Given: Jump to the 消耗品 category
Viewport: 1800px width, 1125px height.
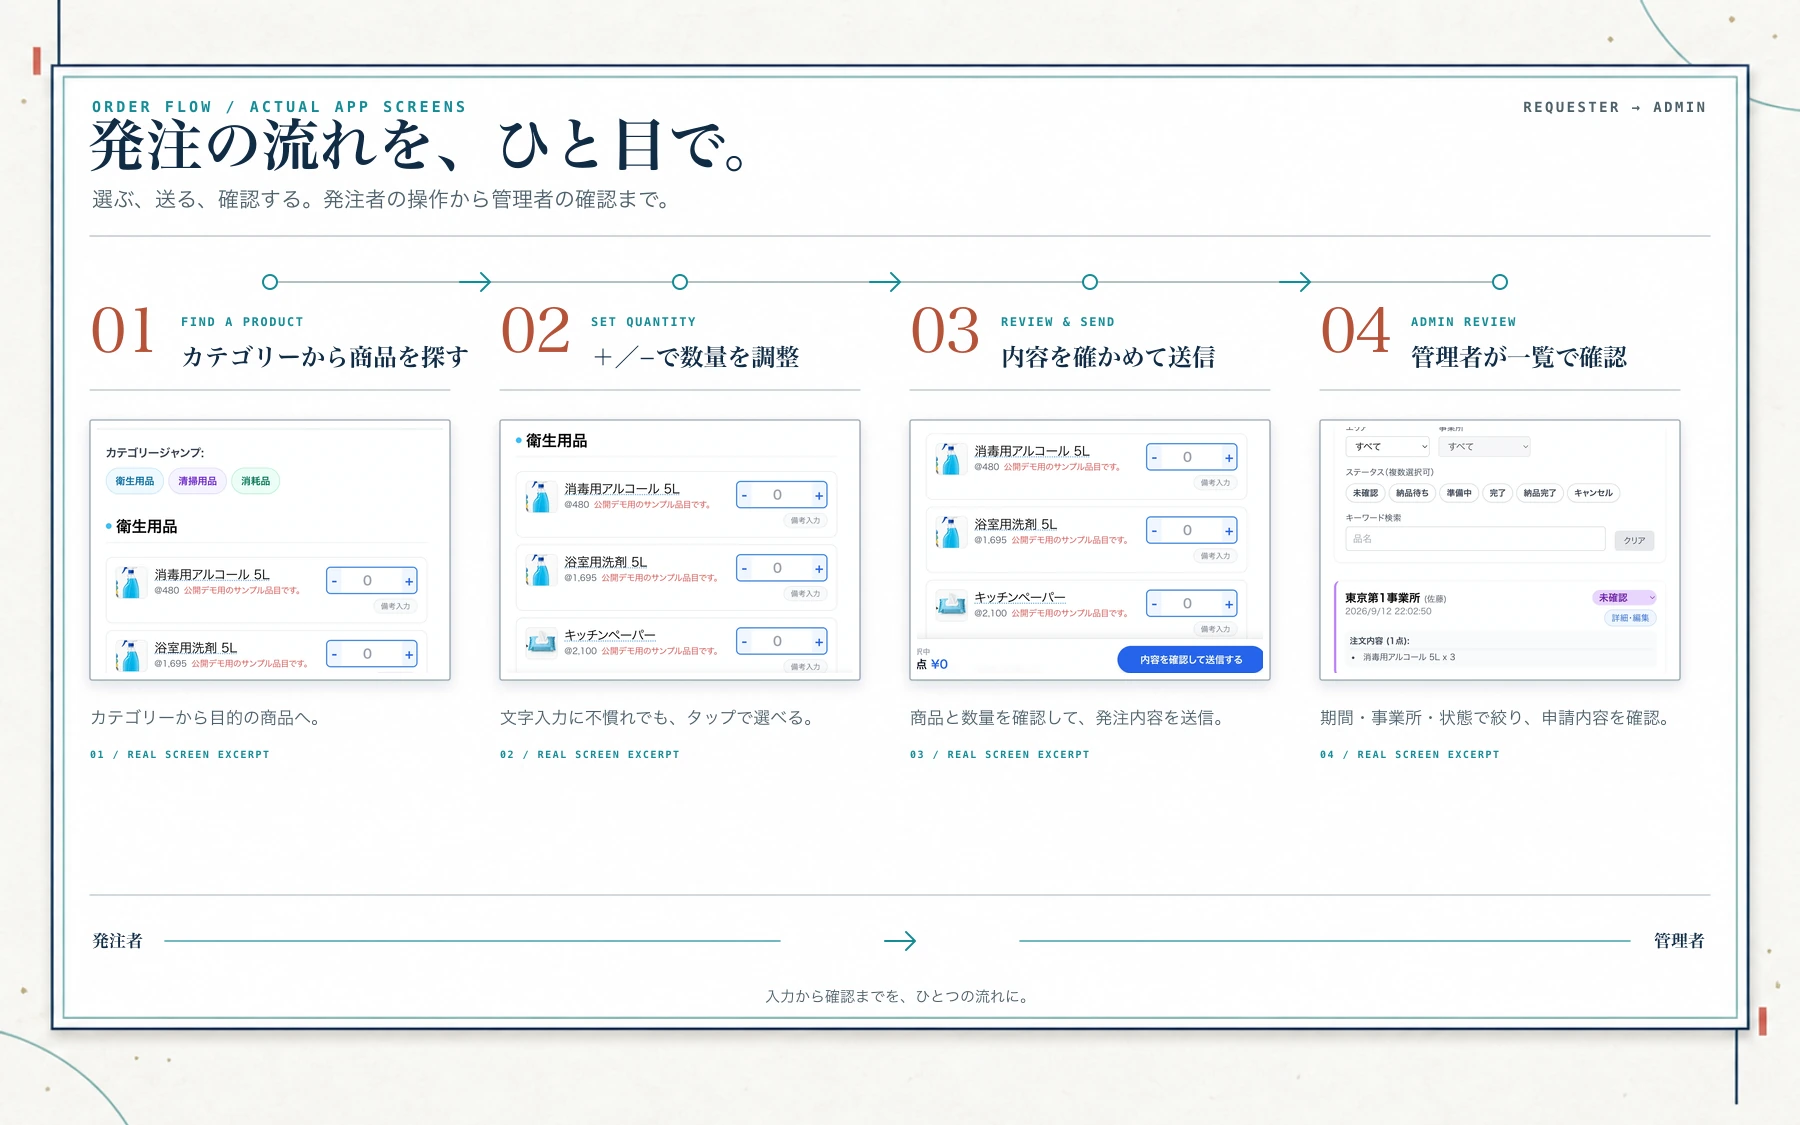Looking at the screenshot, I should (256, 481).
